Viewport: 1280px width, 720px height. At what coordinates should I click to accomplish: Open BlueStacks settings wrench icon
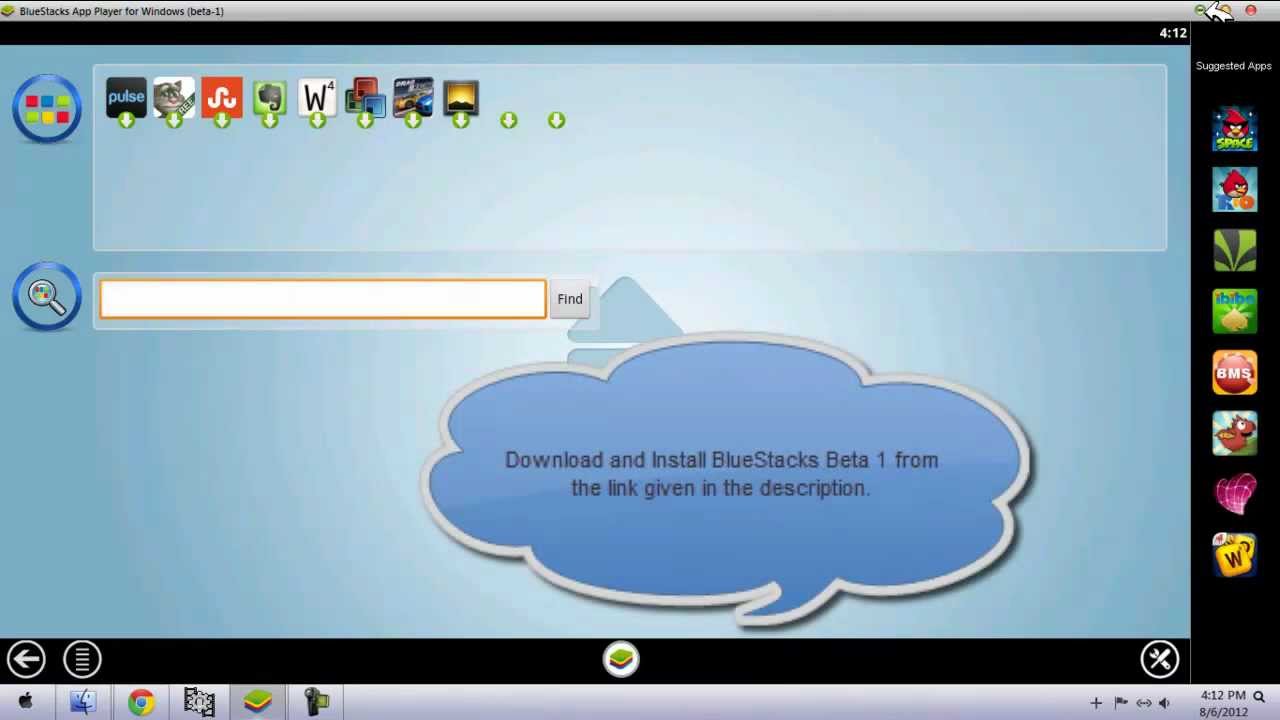pos(1160,659)
